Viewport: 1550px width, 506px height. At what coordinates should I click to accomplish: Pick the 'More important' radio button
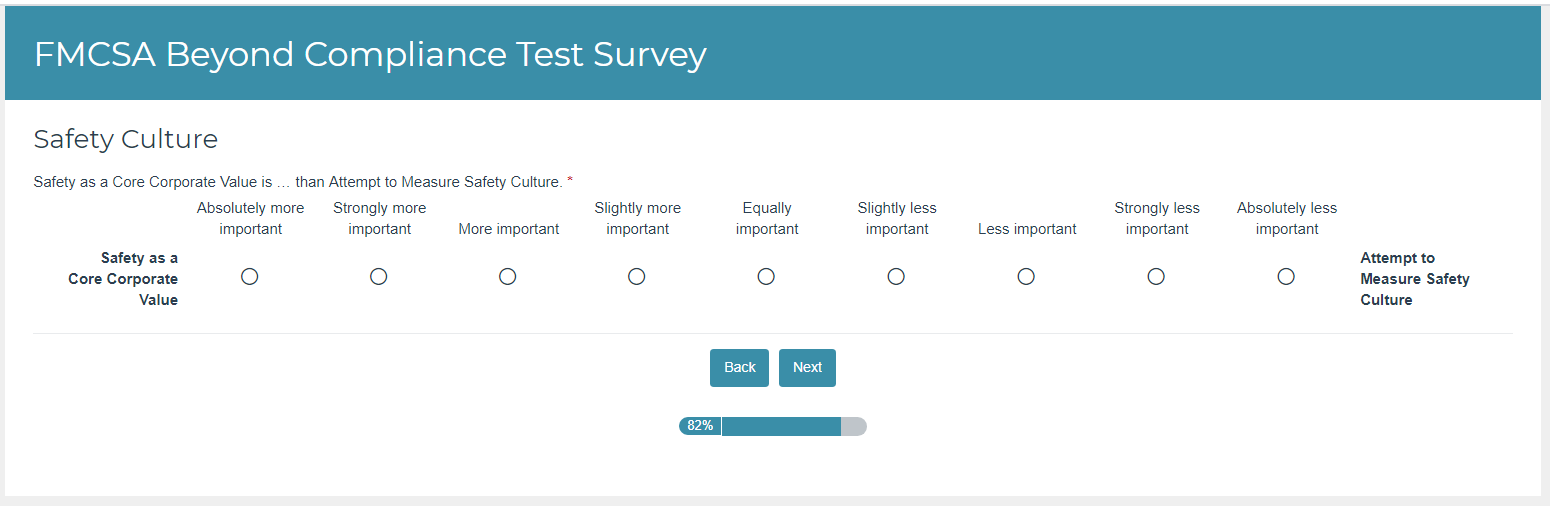click(x=508, y=277)
